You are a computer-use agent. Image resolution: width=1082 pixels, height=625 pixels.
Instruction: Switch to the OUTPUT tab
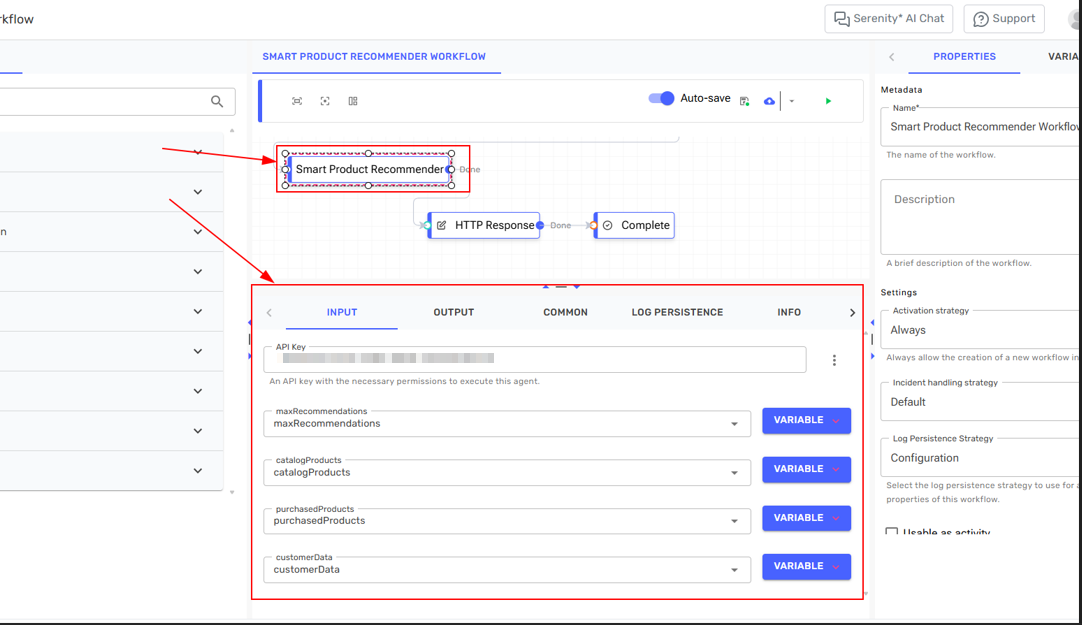tap(453, 312)
